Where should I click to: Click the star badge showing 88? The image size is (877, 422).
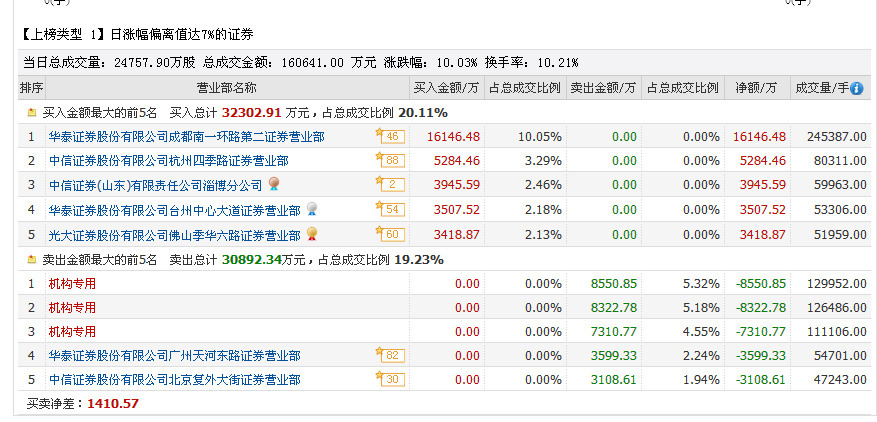tap(390, 160)
